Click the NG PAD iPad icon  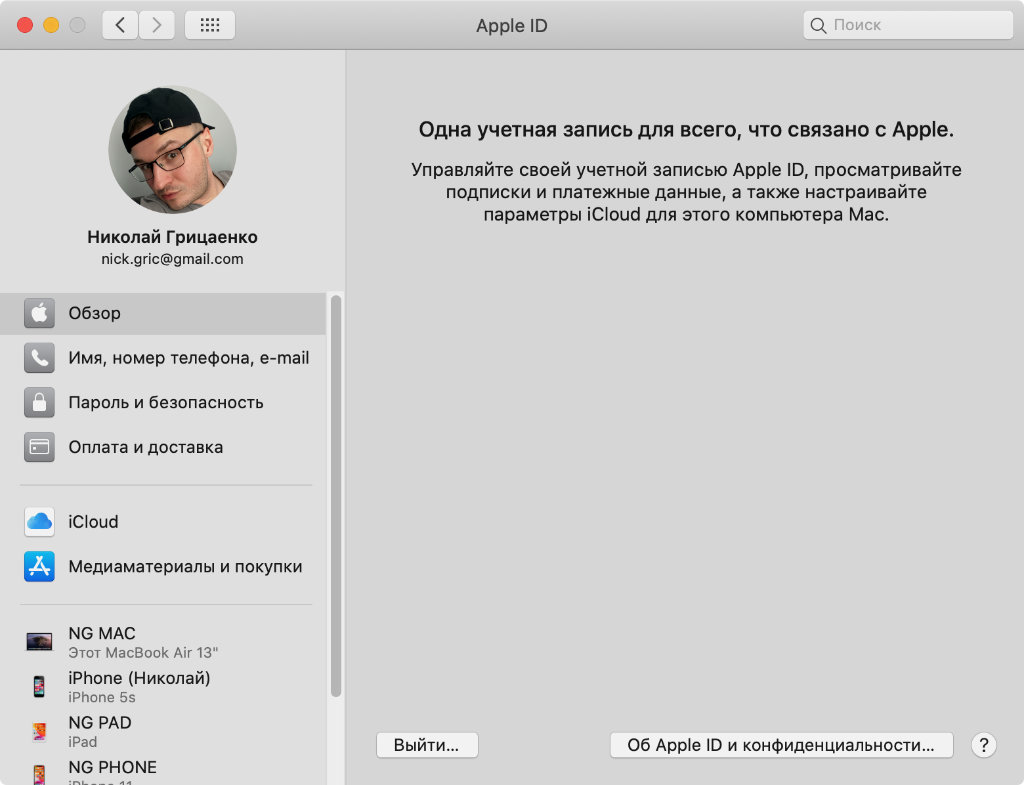point(39,731)
